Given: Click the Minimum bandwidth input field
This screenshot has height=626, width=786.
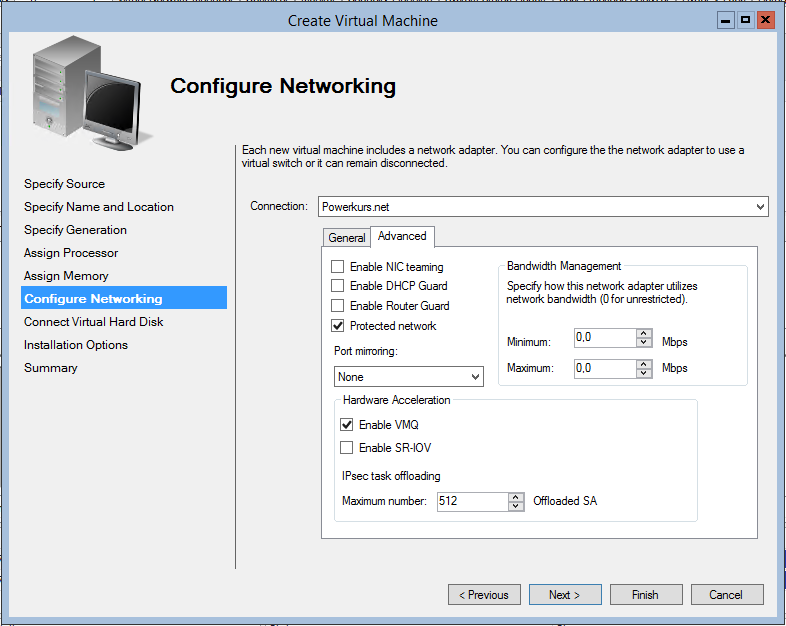Looking at the screenshot, I should (605, 338).
